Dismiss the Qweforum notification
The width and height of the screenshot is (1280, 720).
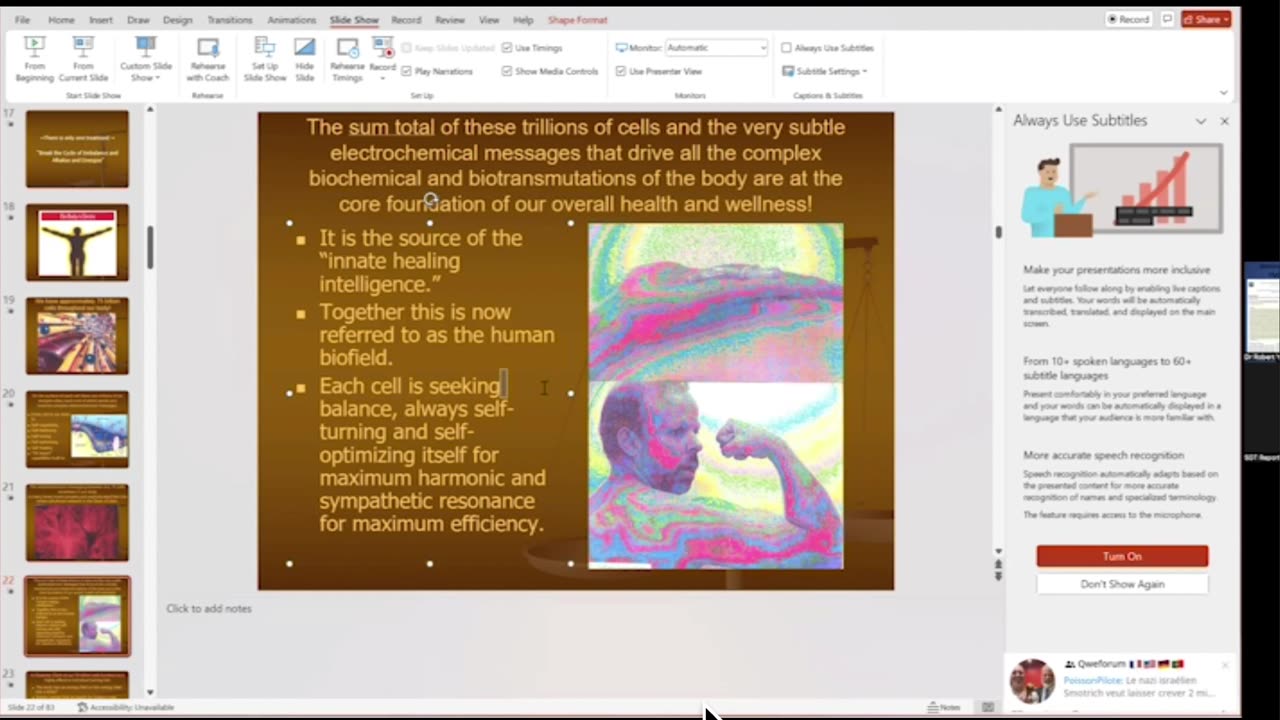1224,665
